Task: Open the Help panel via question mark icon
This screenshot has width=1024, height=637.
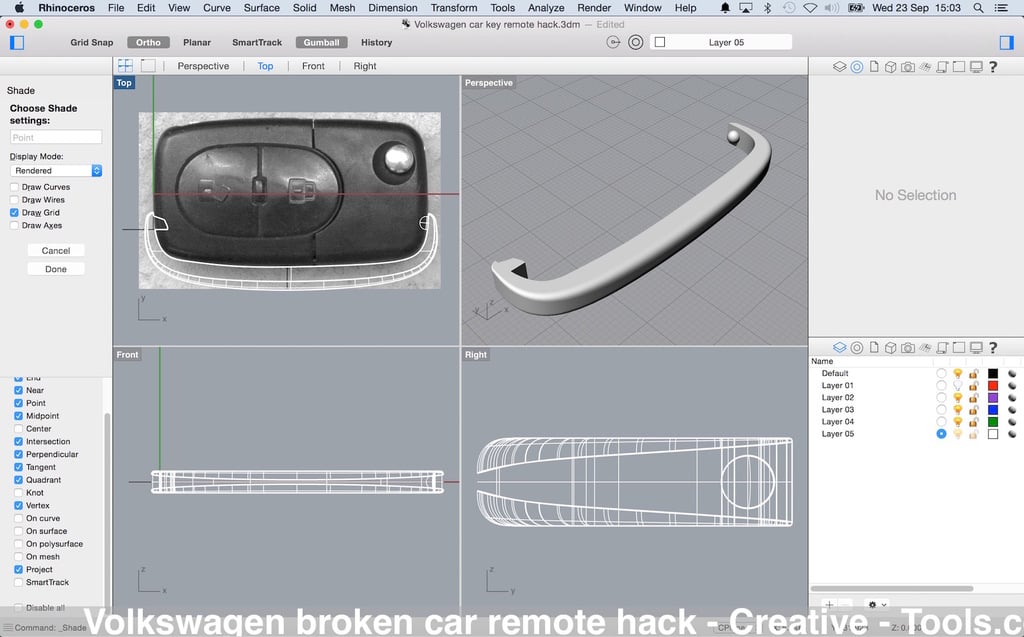Action: click(993, 66)
